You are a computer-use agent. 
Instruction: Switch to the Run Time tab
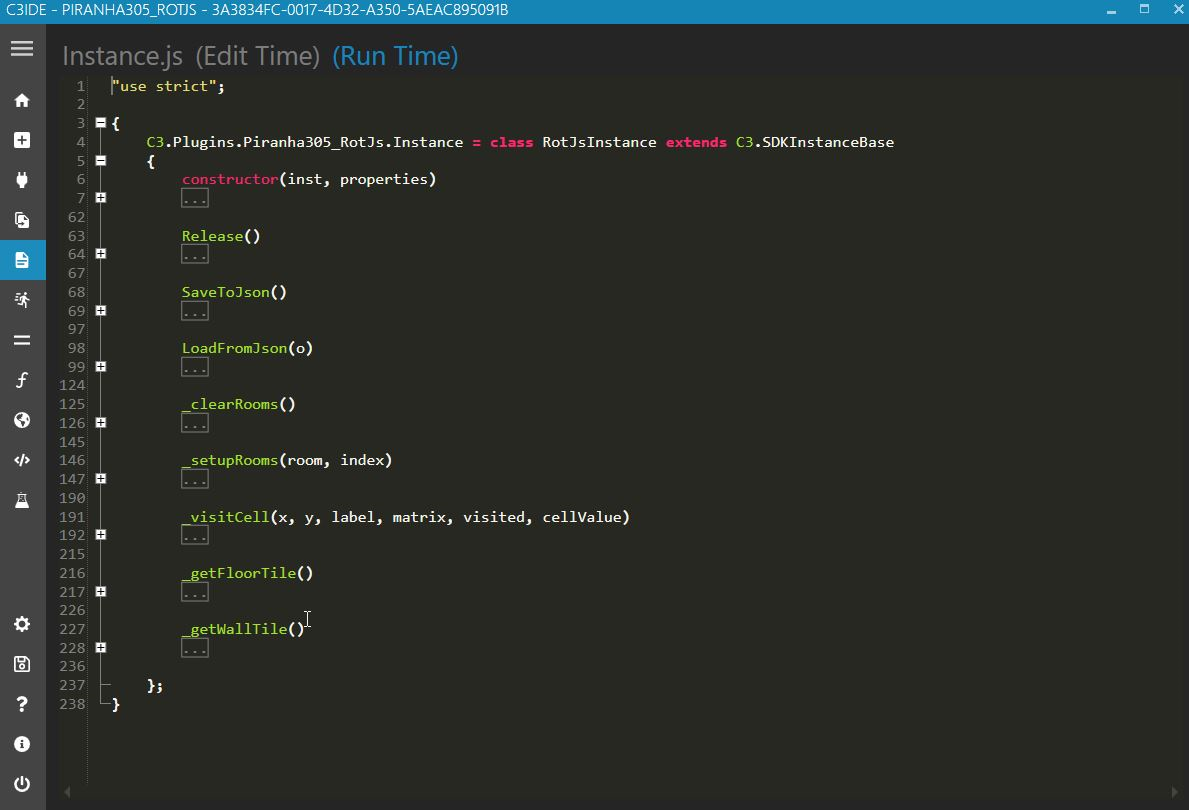tap(395, 56)
